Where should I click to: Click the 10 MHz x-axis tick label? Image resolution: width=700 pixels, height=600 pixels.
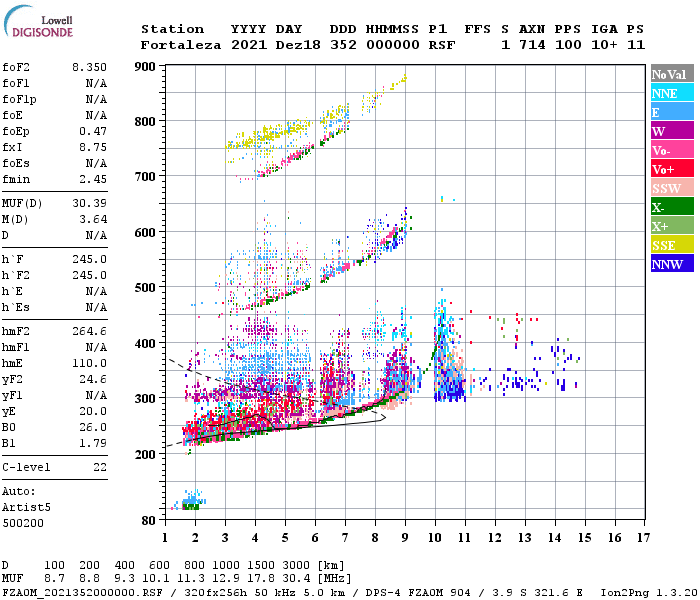click(x=435, y=538)
